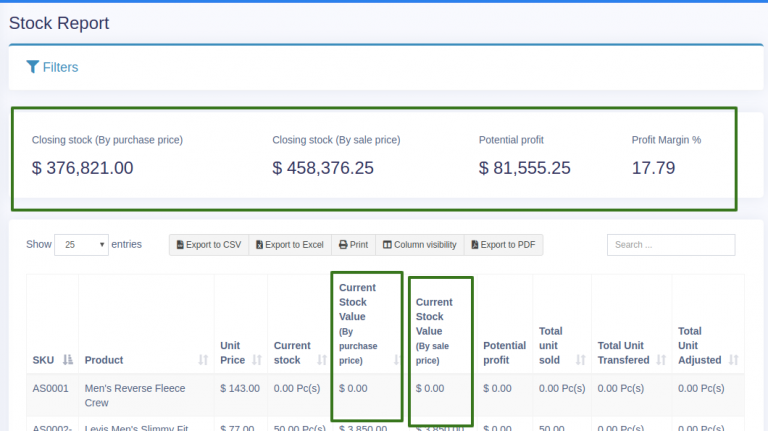Image resolution: width=768 pixels, height=431 pixels.
Task: Open the entries per page dropdown
Action: [x=82, y=245]
